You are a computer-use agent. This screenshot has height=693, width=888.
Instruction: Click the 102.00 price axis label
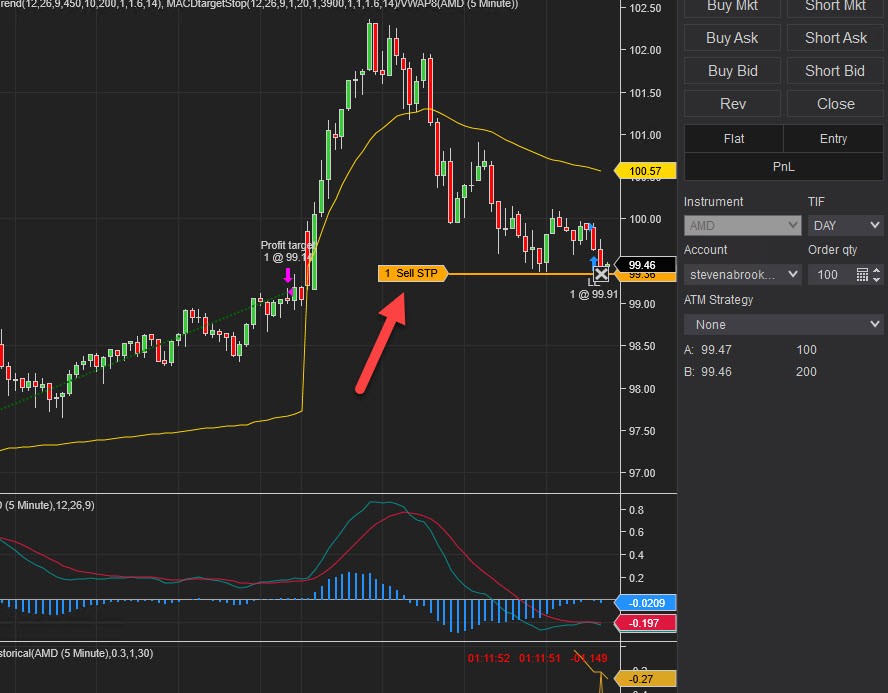pyautogui.click(x=645, y=50)
